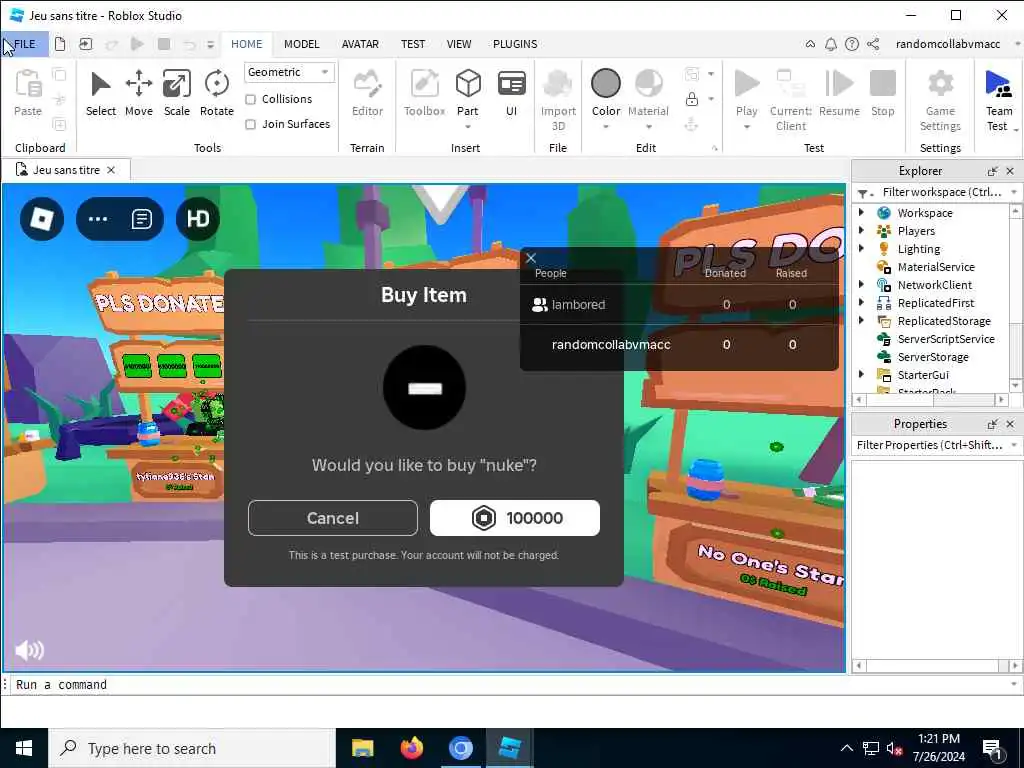Expand the NetworkClient tree node
The image size is (1024, 768).
[861, 284]
